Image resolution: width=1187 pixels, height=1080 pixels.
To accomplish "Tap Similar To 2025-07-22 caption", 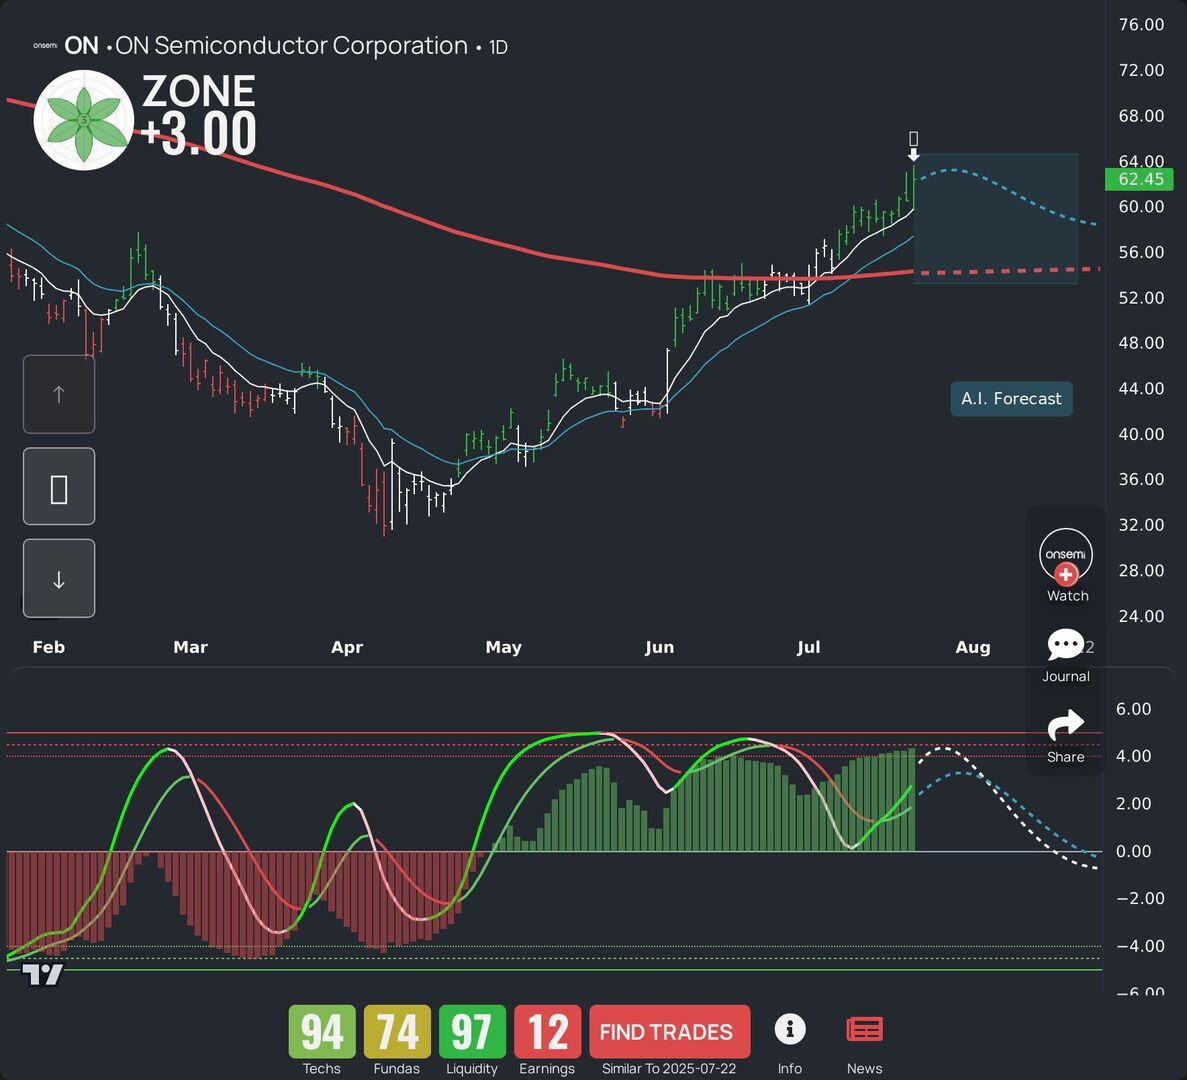I will click(669, 1069).
